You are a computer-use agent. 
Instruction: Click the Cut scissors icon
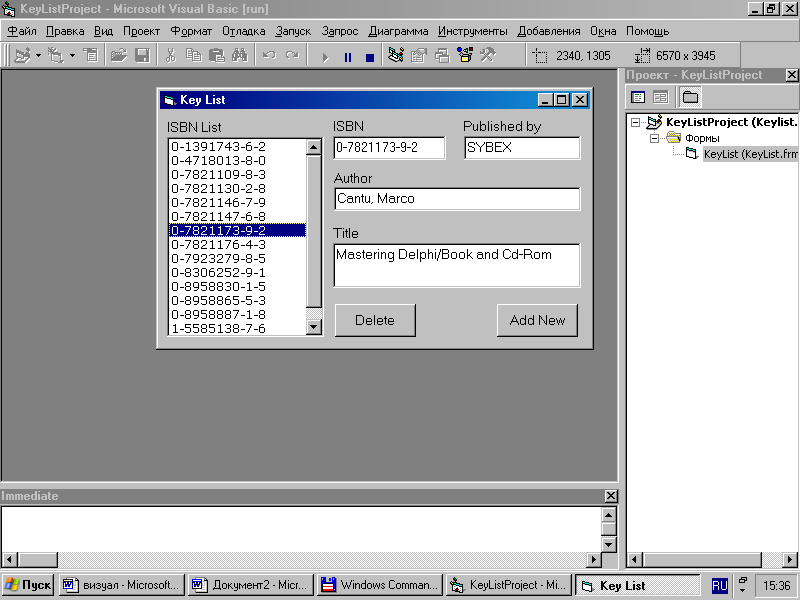pyautogui.click(x=170, y=55)
